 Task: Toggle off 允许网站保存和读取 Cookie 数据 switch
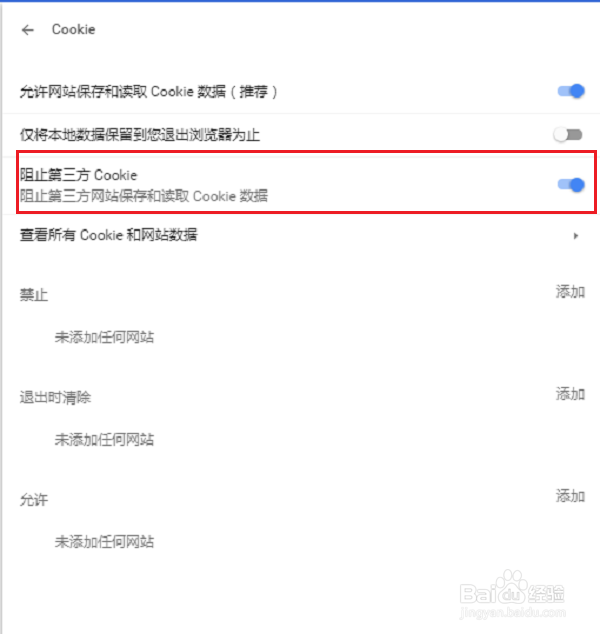(571, 91)
